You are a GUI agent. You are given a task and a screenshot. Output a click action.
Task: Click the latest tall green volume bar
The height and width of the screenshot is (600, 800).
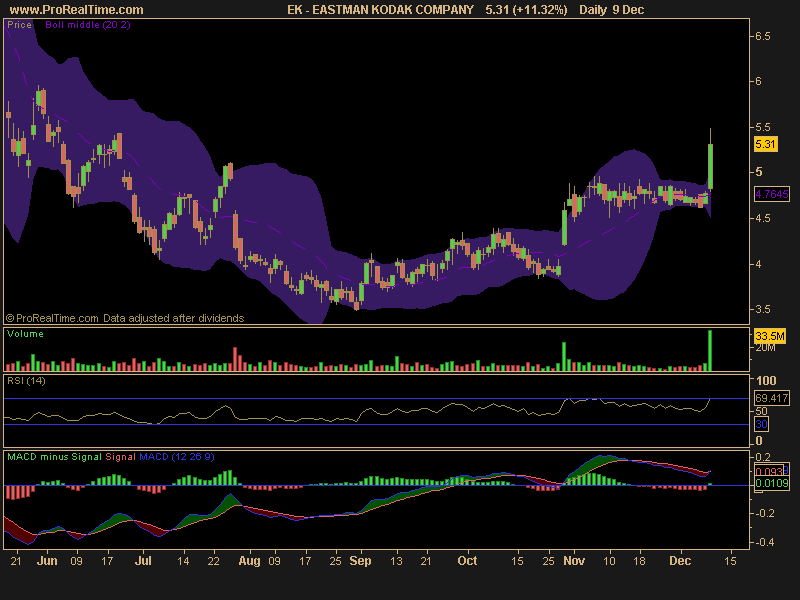pos(710,350)
